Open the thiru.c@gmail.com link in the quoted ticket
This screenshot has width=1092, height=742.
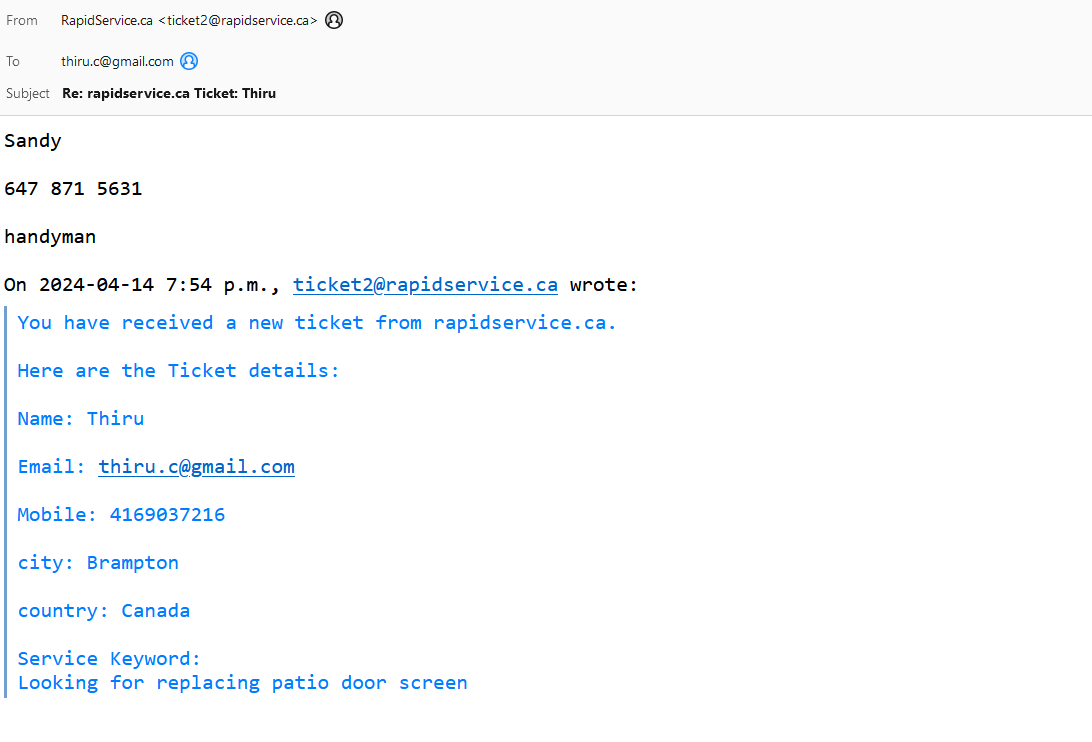pos(196,467)
